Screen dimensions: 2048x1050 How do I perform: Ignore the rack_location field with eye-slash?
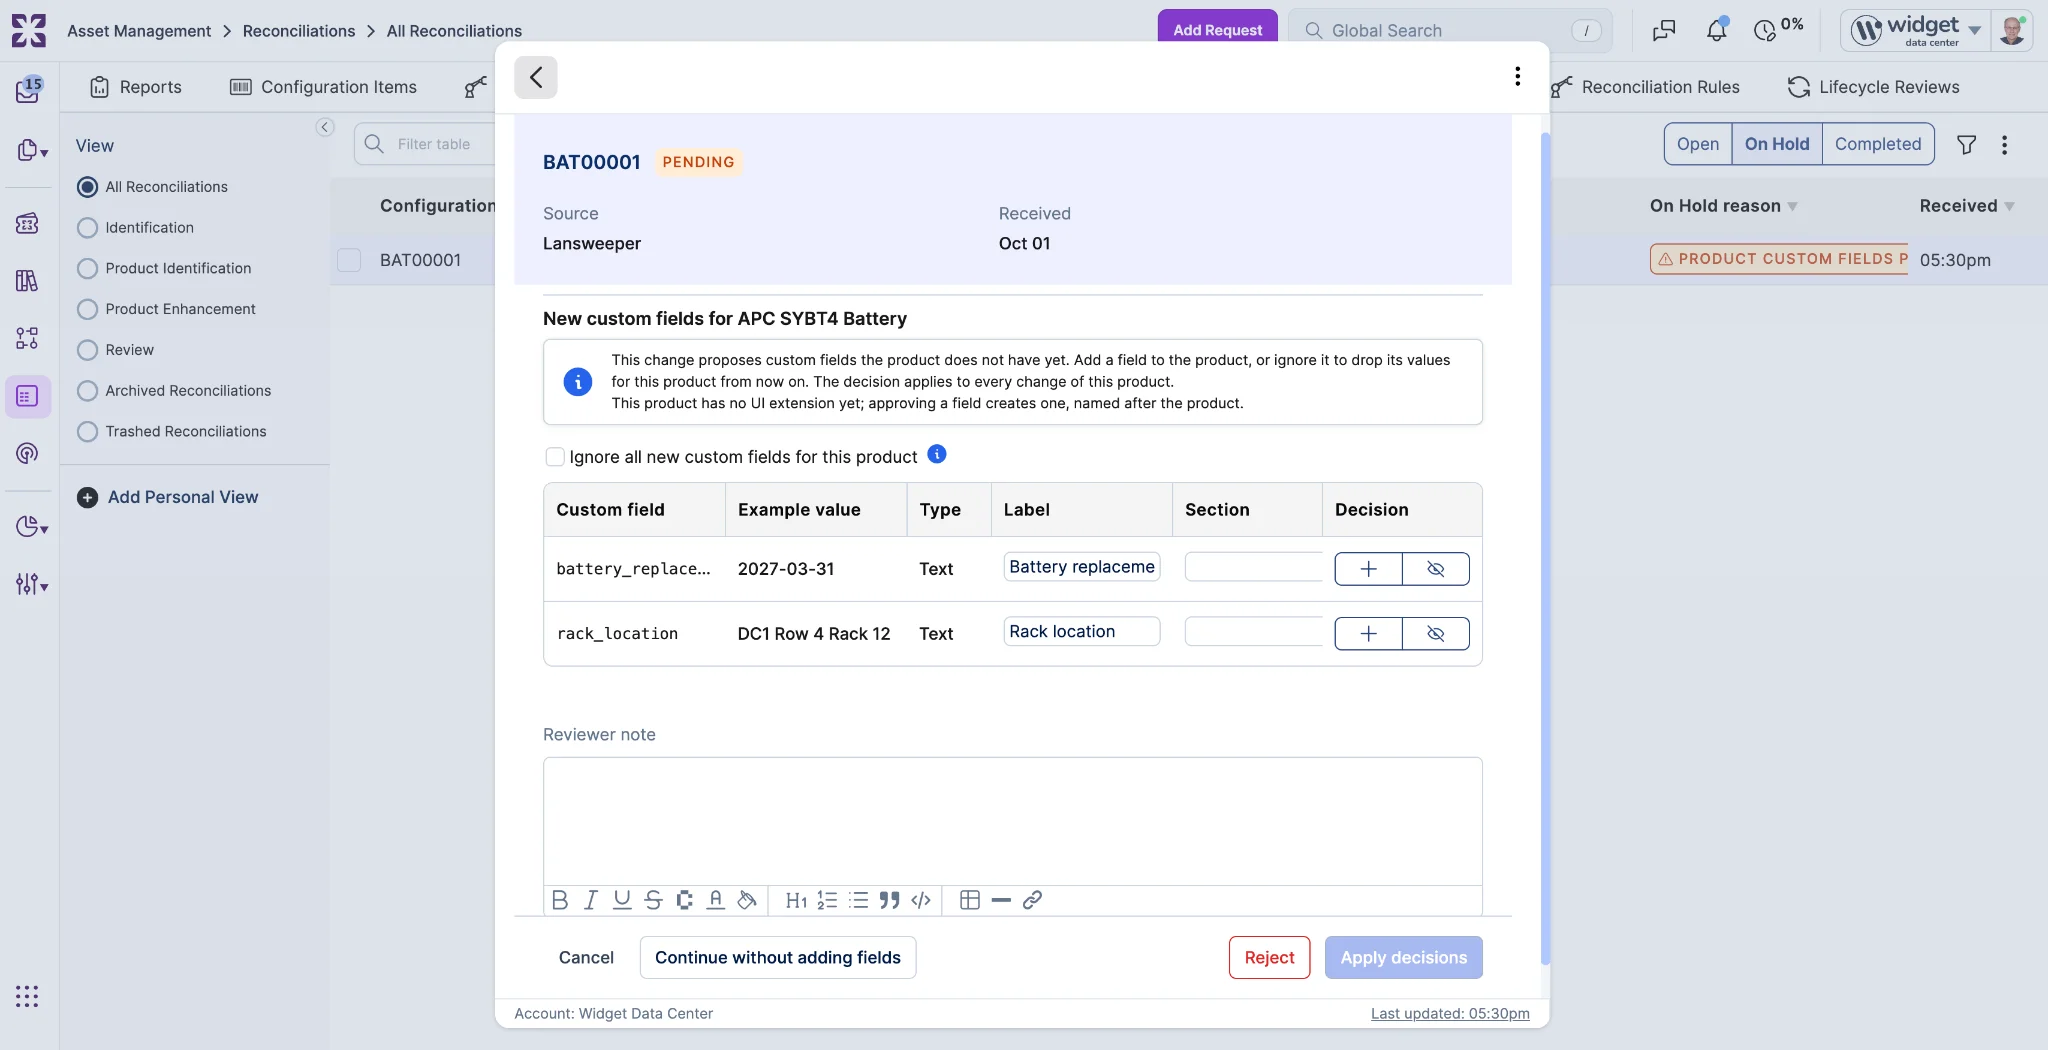tap(1435, 634)
